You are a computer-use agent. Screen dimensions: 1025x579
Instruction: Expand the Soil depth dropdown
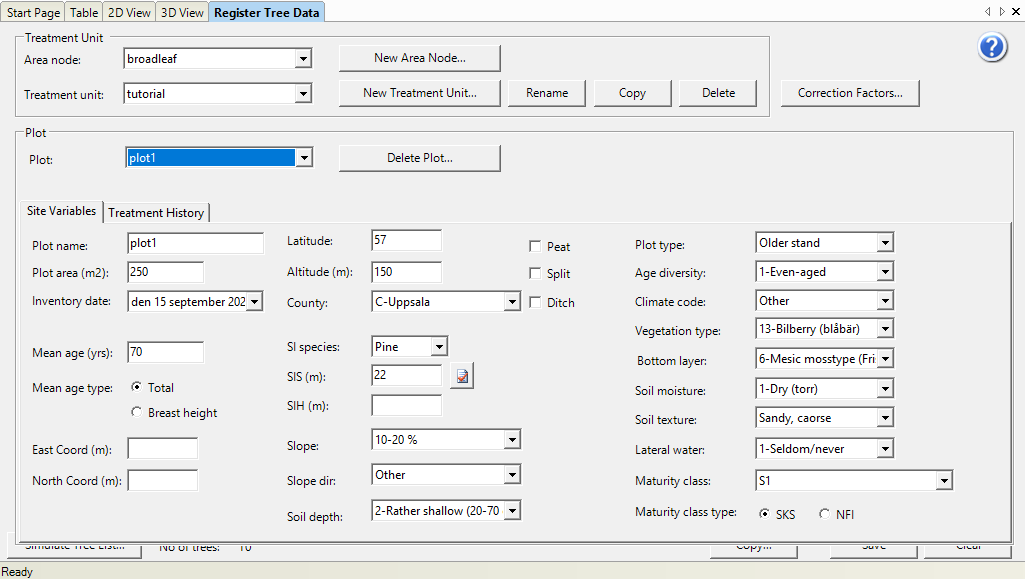[512, 510]
